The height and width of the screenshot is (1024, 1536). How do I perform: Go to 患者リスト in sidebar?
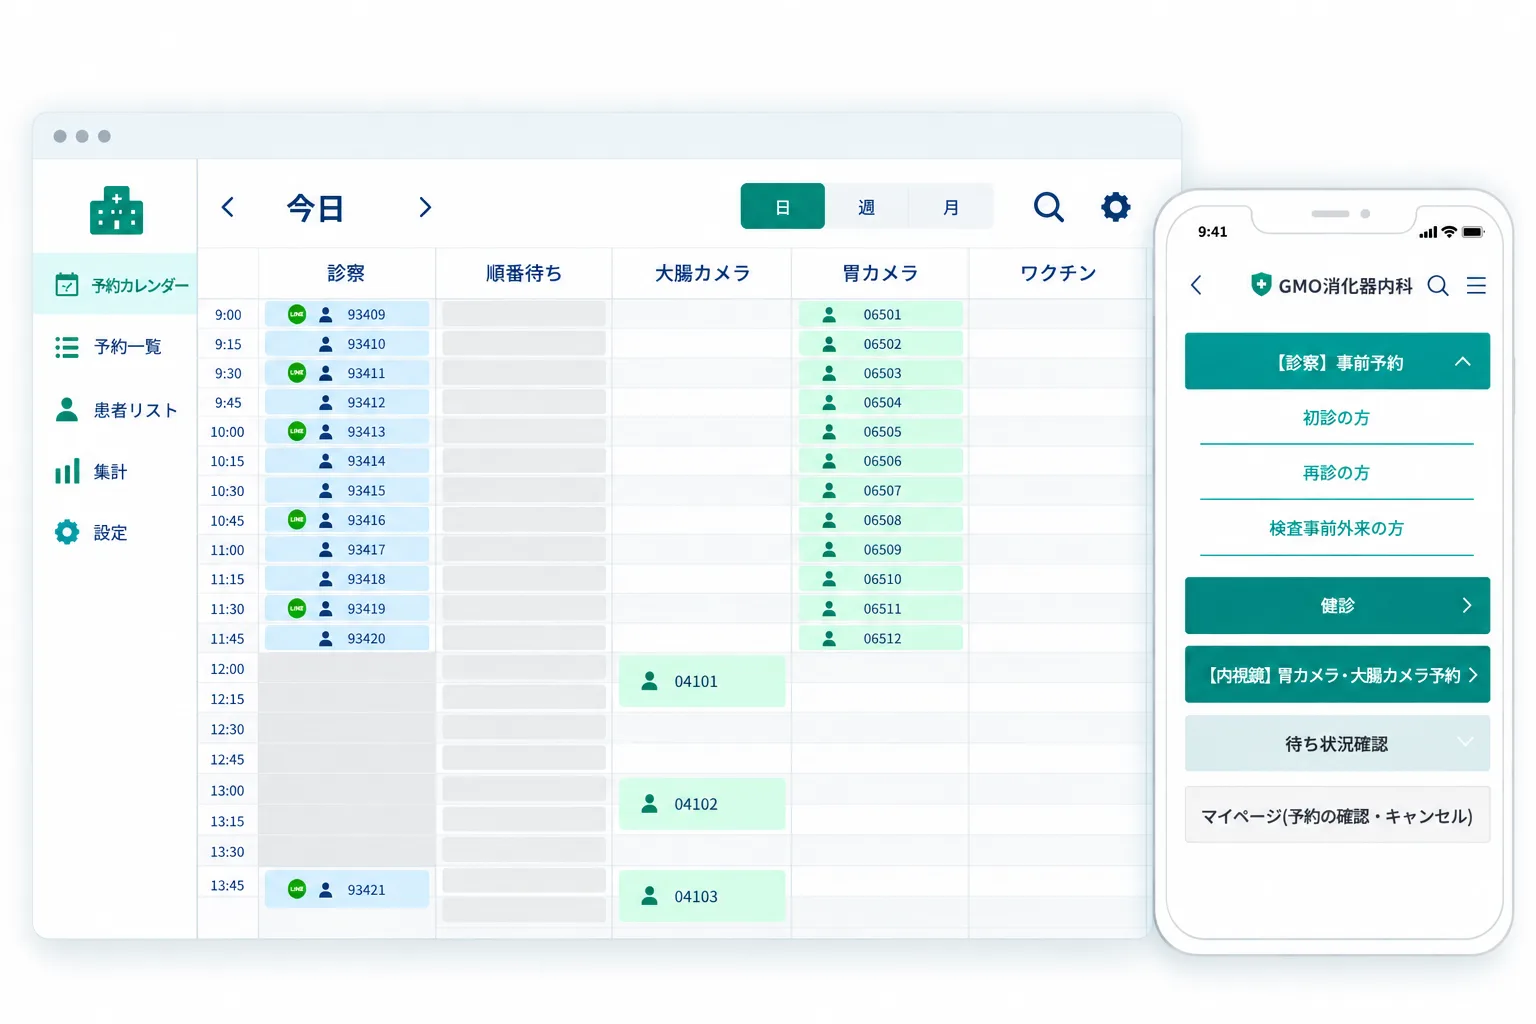(x=116, y=410)
